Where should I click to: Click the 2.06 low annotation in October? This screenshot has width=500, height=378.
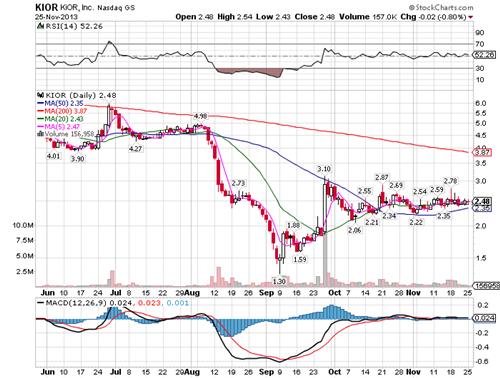pyautogui.click(x=354, y=230)
